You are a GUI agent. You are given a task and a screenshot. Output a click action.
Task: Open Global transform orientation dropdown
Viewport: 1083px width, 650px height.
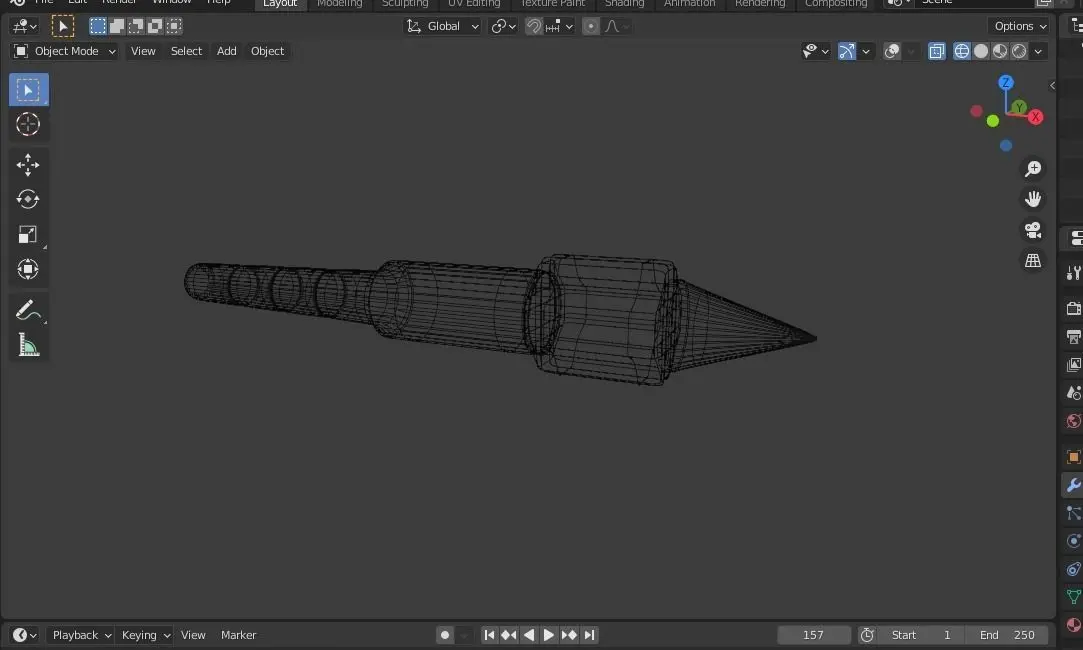(x=443, y=26)
